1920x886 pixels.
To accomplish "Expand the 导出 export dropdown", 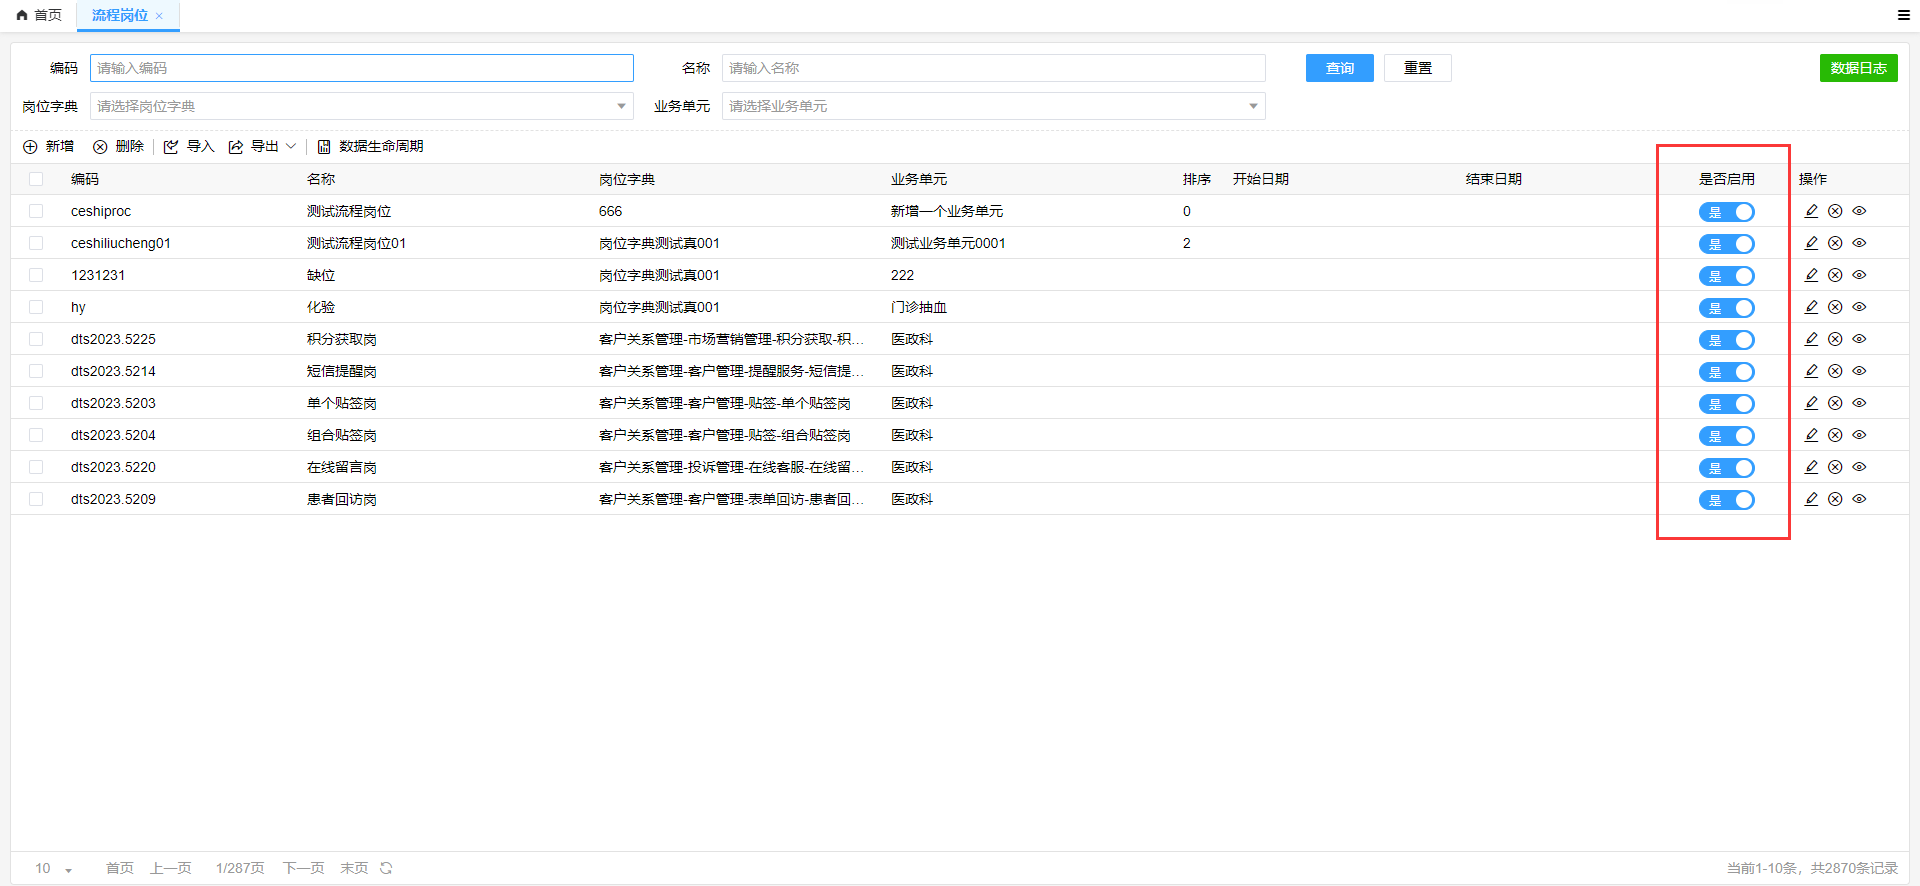I will [263, 146].
